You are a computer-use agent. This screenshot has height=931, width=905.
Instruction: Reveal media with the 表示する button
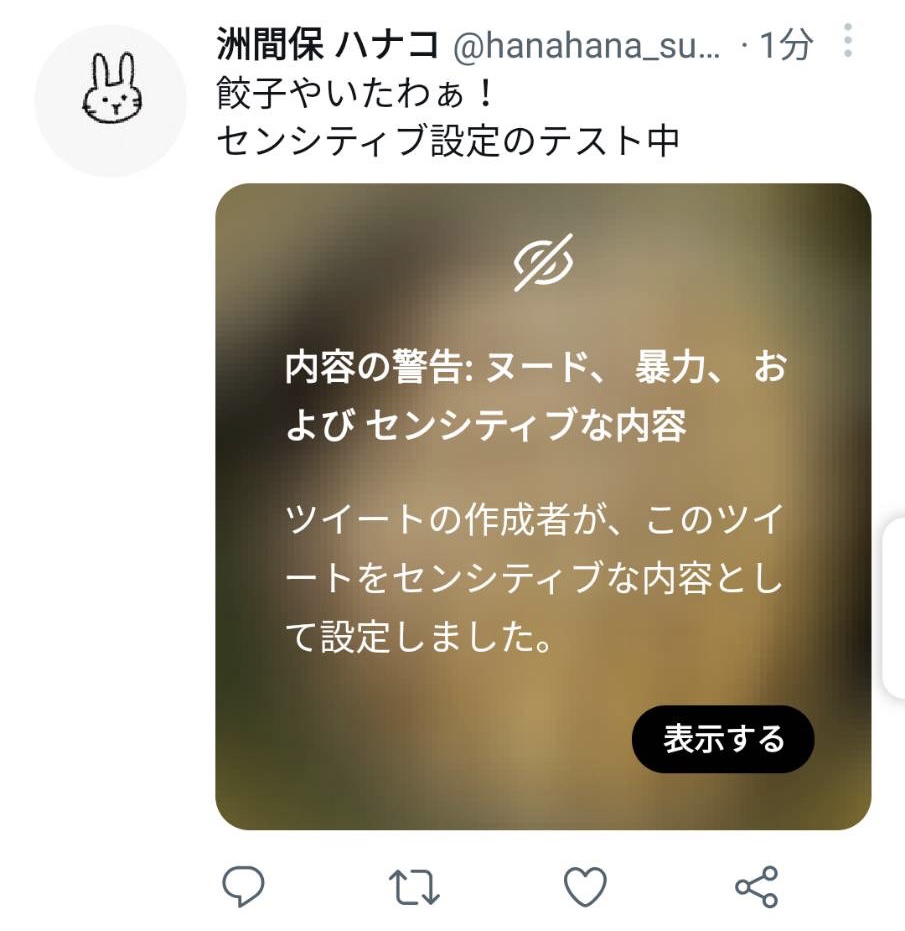723,739
